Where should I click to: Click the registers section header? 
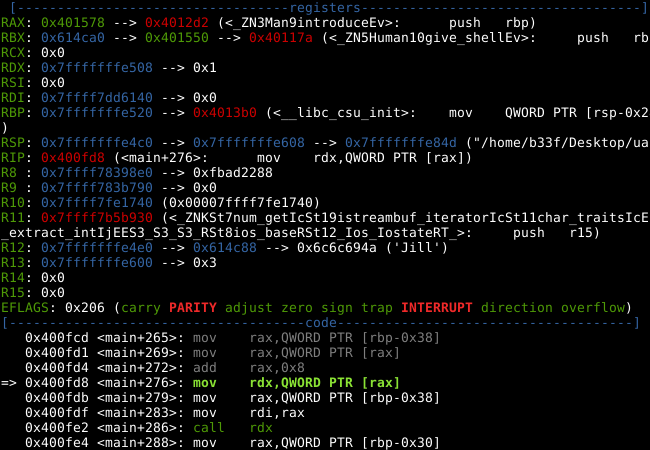click(324, 6)
